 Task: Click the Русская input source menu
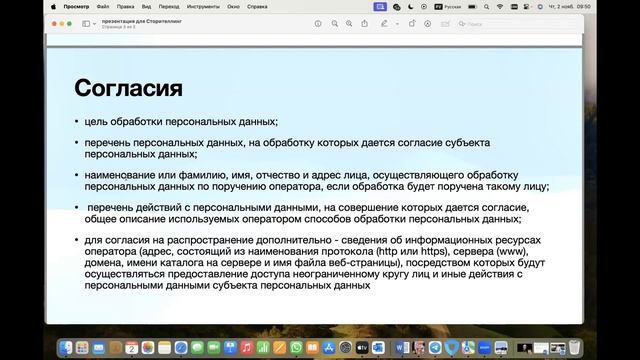coord(448,7)
